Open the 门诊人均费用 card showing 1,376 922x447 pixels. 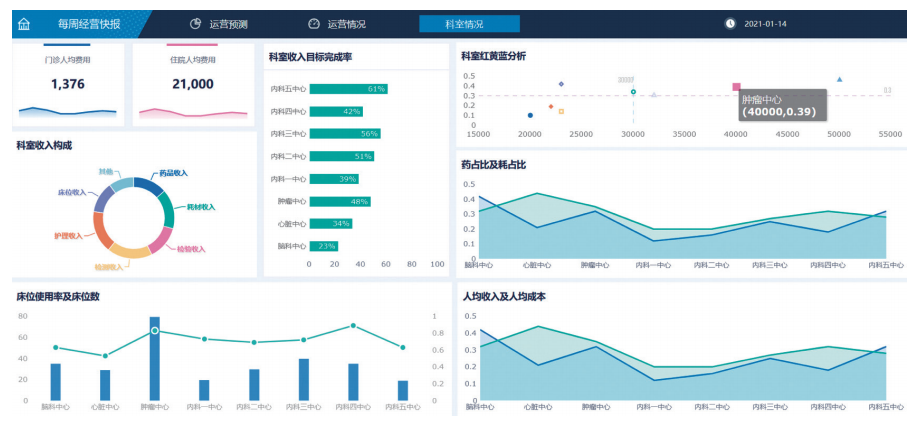(68, 84)
